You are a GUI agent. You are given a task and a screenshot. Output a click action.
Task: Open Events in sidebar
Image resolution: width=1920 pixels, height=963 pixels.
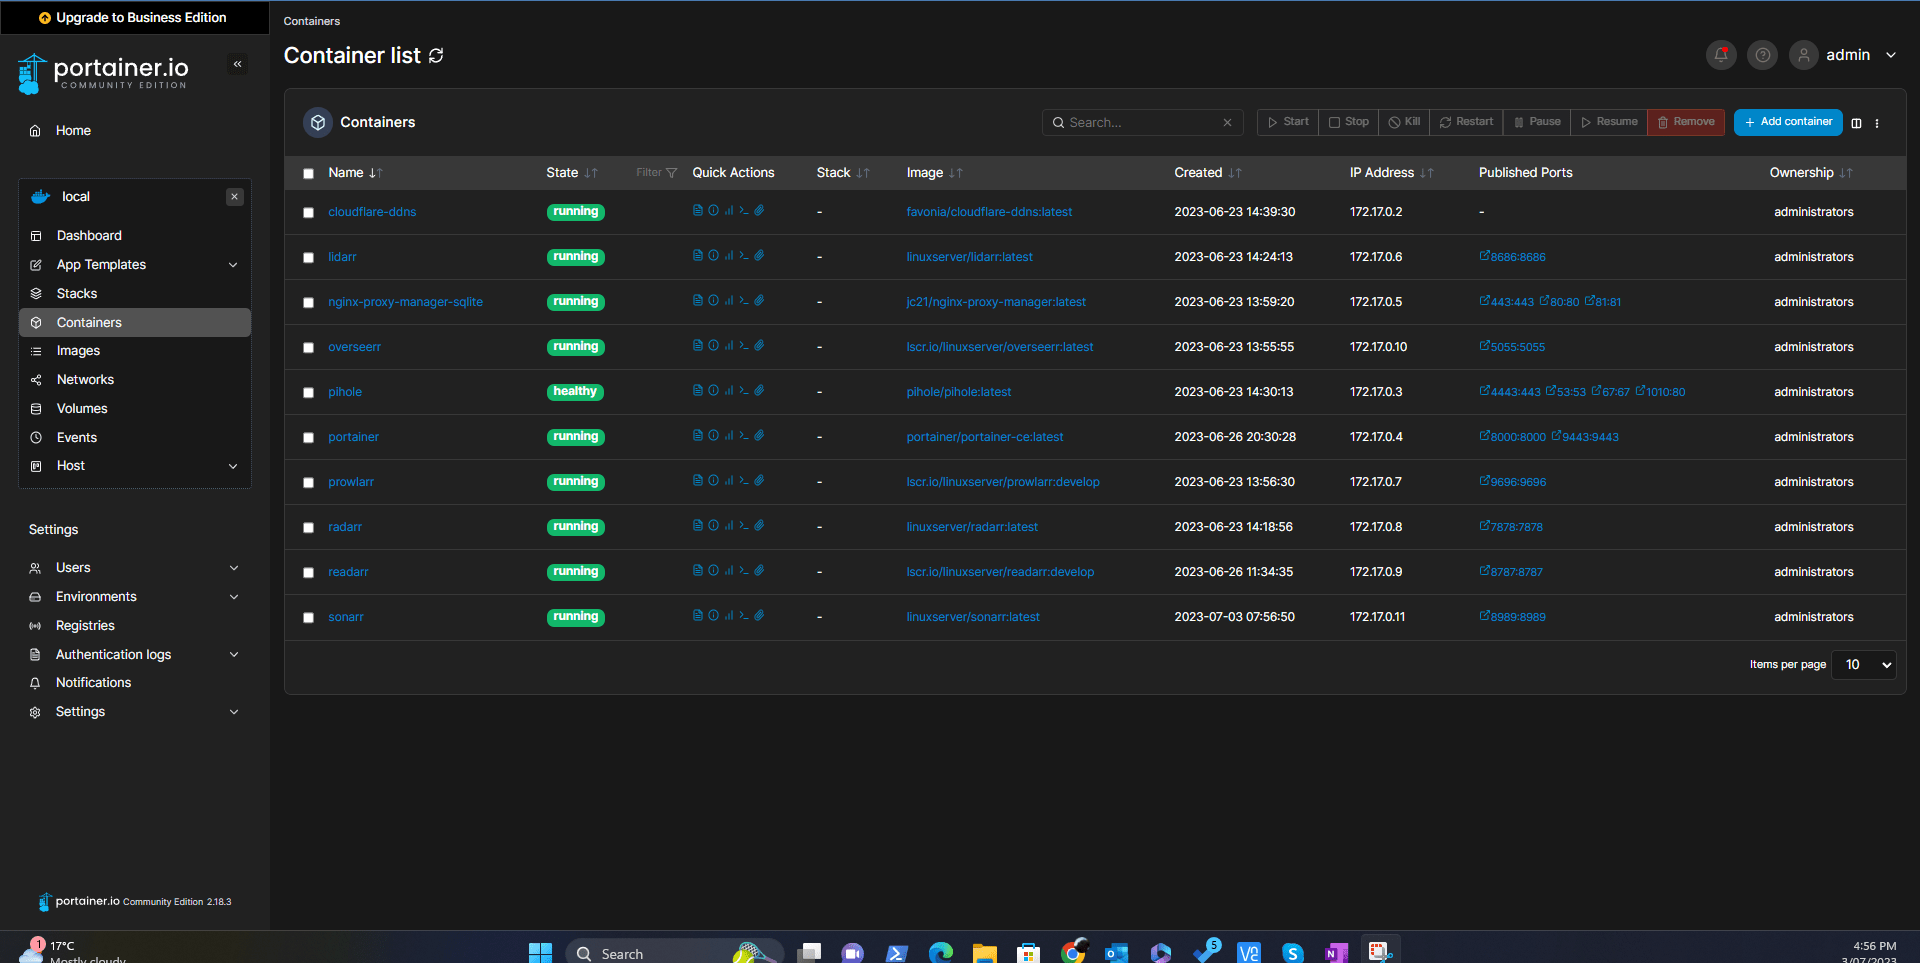coord(77,438)
